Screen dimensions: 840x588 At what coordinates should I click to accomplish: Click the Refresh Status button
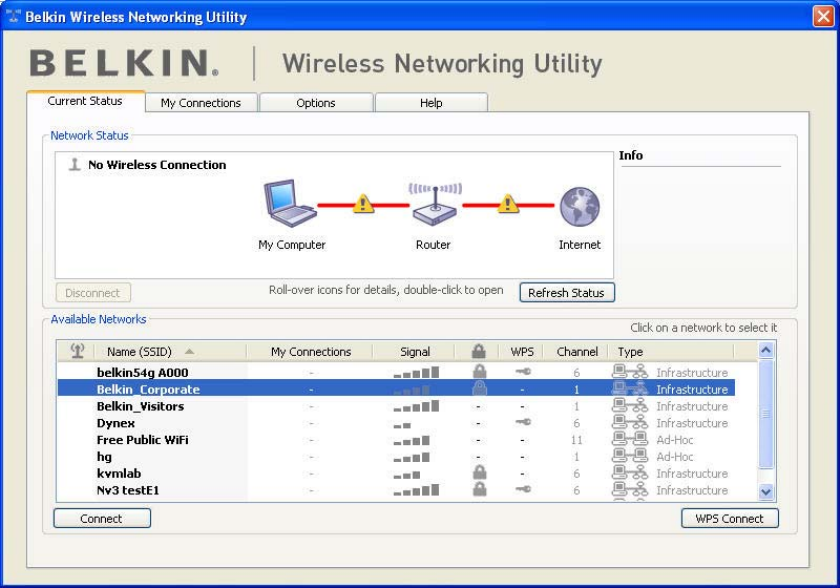point(567,292)
